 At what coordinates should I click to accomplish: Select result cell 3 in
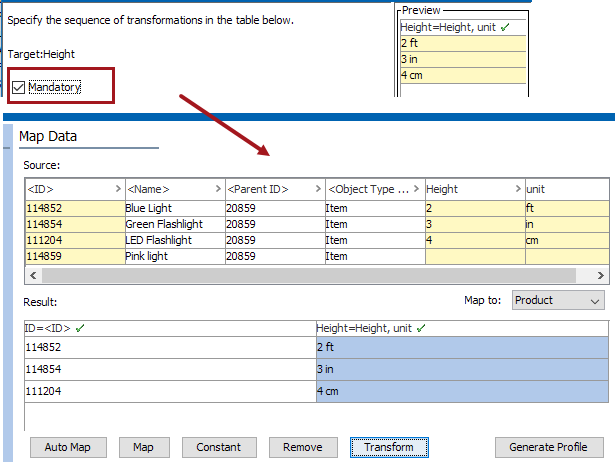[462, 369]
